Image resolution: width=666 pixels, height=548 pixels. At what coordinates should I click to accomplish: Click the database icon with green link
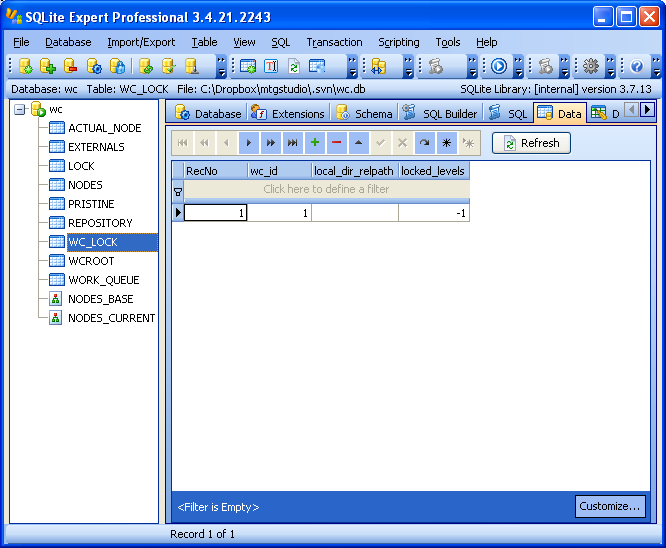pyautogui.click(x=146, y=66)
